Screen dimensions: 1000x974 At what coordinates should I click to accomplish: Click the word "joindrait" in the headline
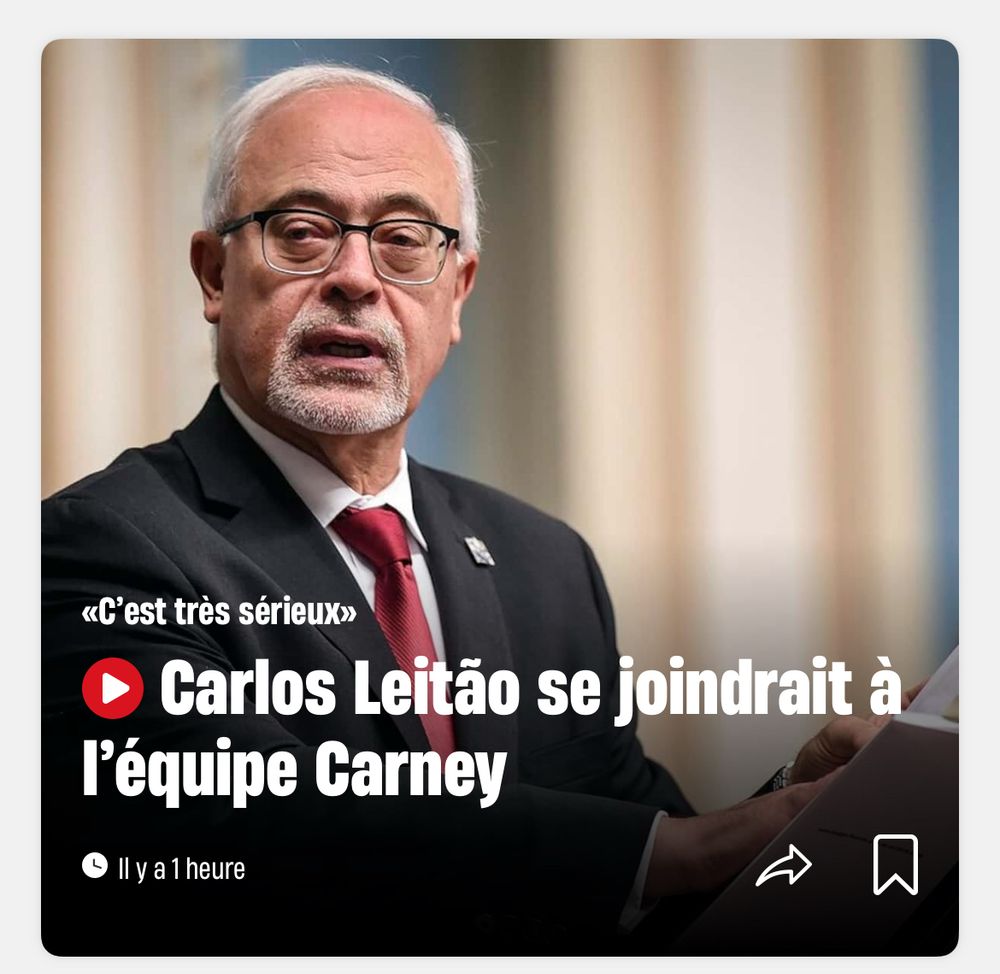click(733, 691)
